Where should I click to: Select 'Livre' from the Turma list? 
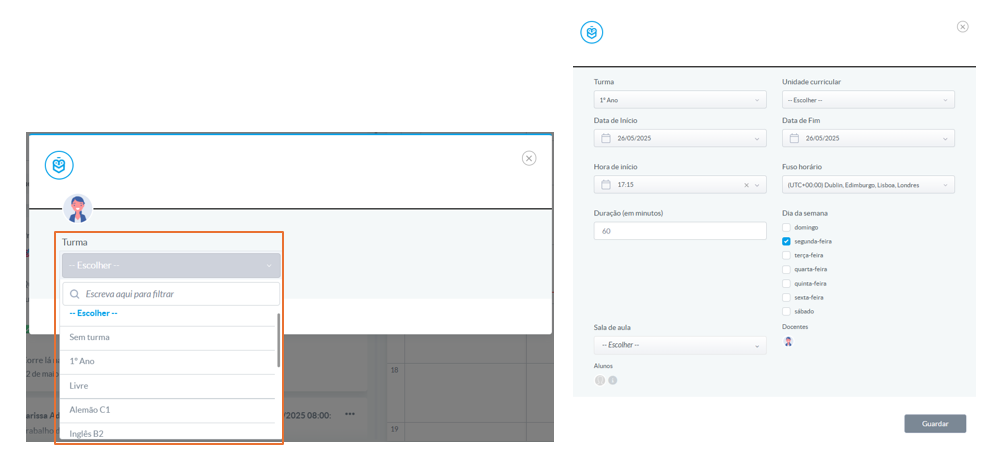[x=168, y=385]
